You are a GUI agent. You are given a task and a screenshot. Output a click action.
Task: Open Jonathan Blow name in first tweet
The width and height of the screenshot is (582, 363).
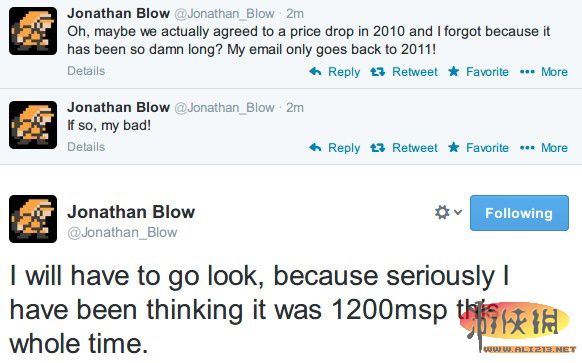pyautogui.click(x=118, y=13)
